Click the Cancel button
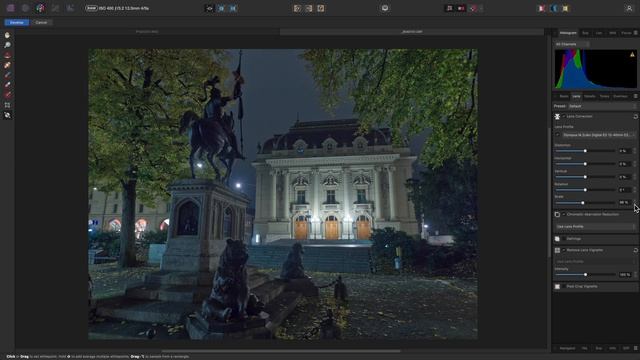The image size is (640, 360). click(x=41, y=22)
